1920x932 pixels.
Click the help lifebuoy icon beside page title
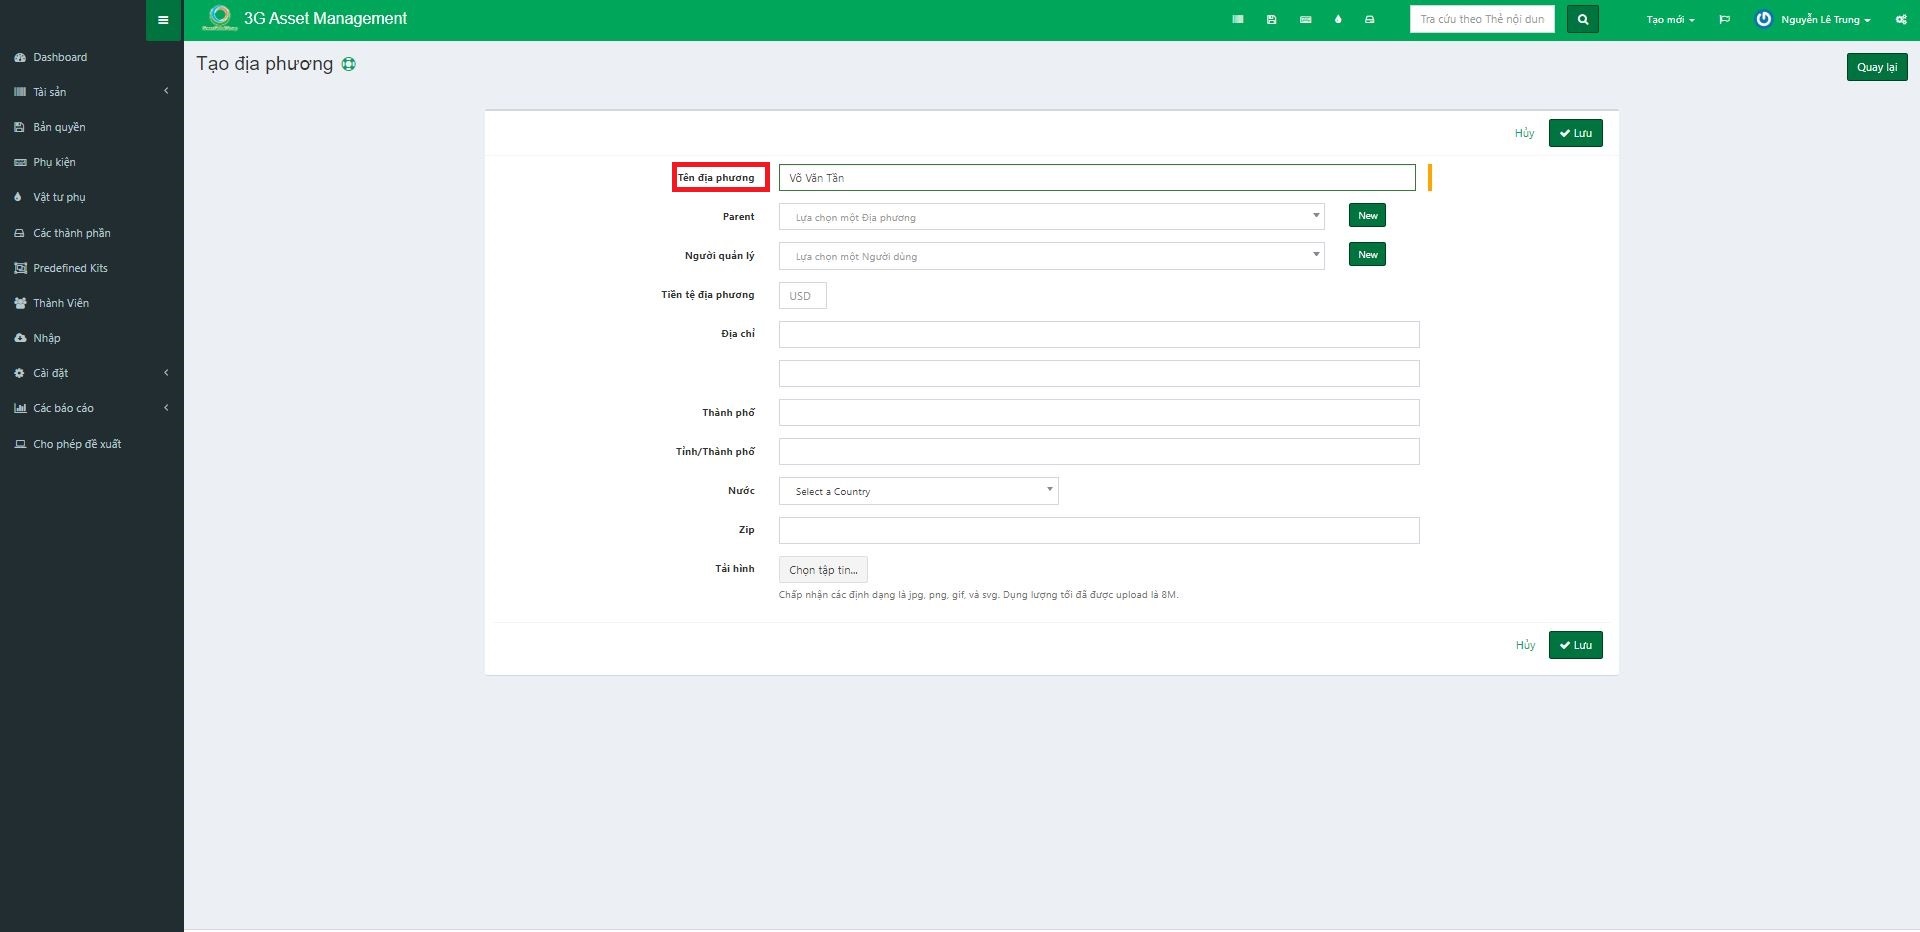[349, 64]
